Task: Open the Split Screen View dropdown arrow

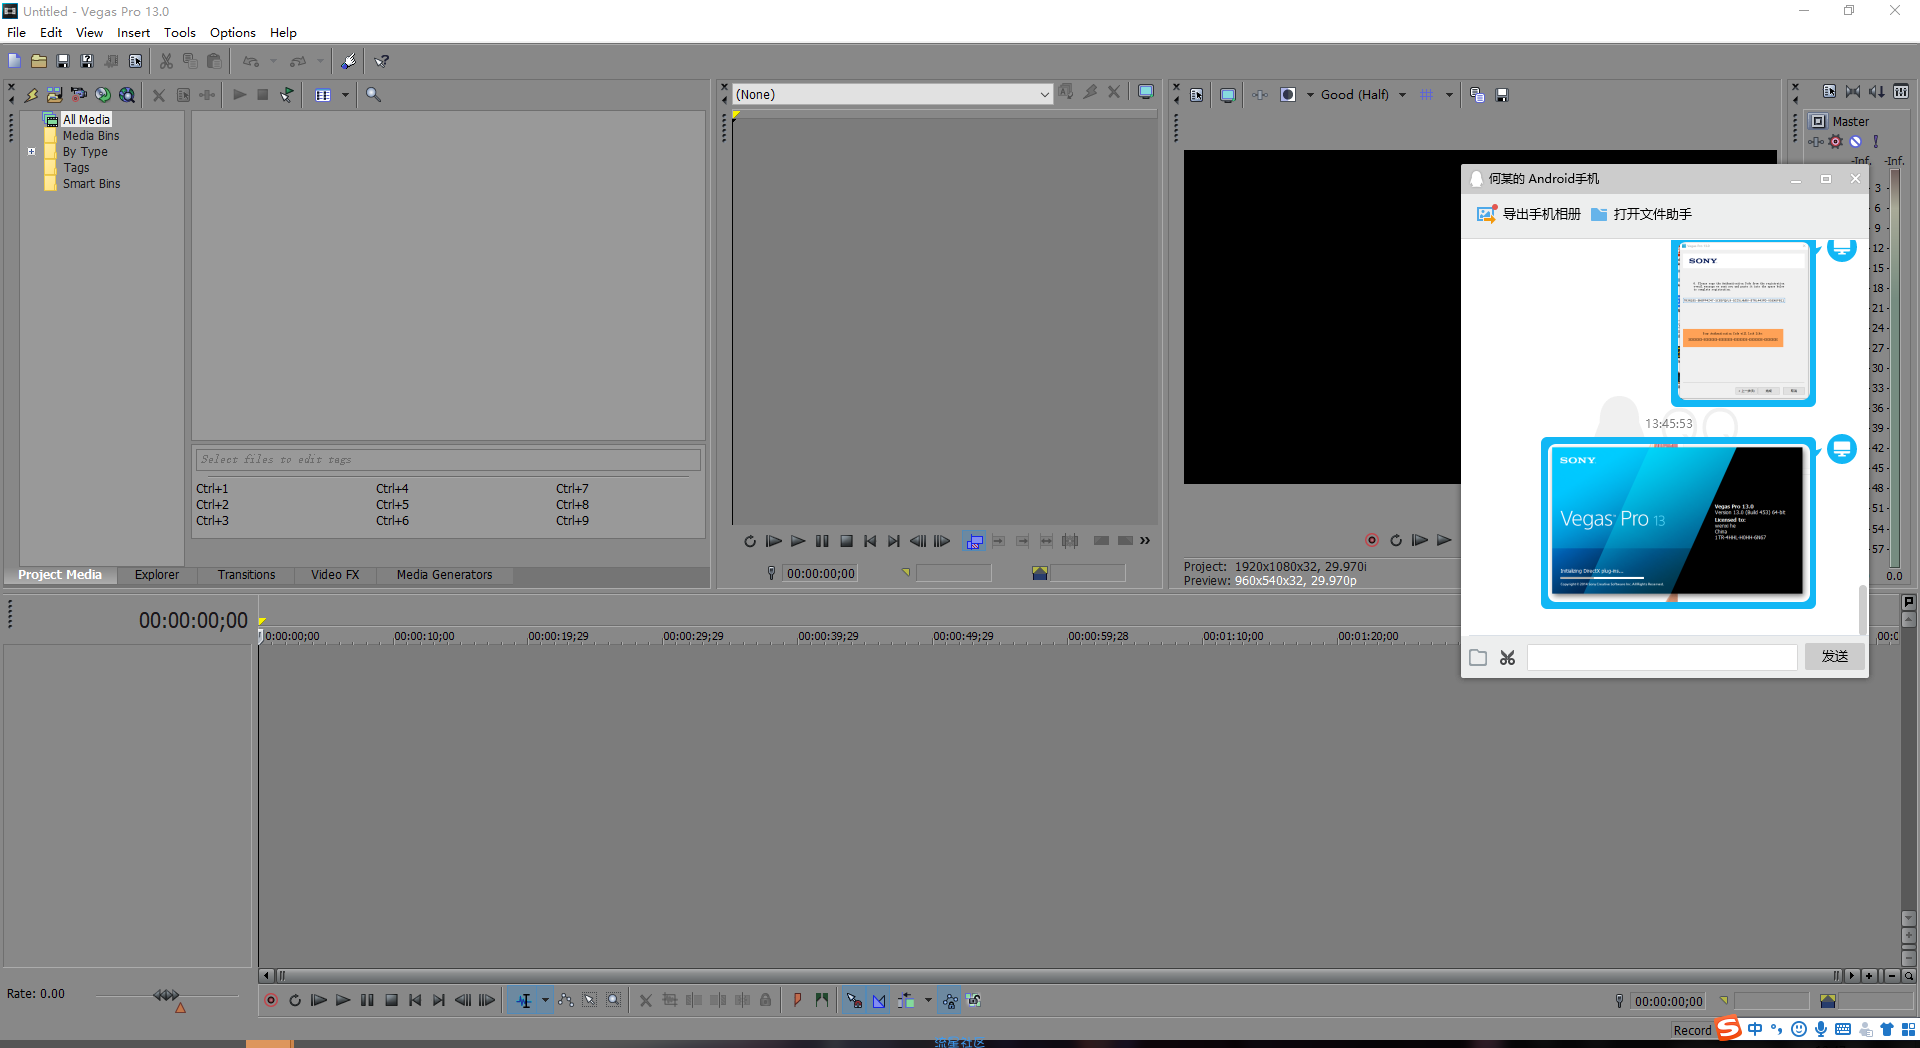Action: (1310, 95)
